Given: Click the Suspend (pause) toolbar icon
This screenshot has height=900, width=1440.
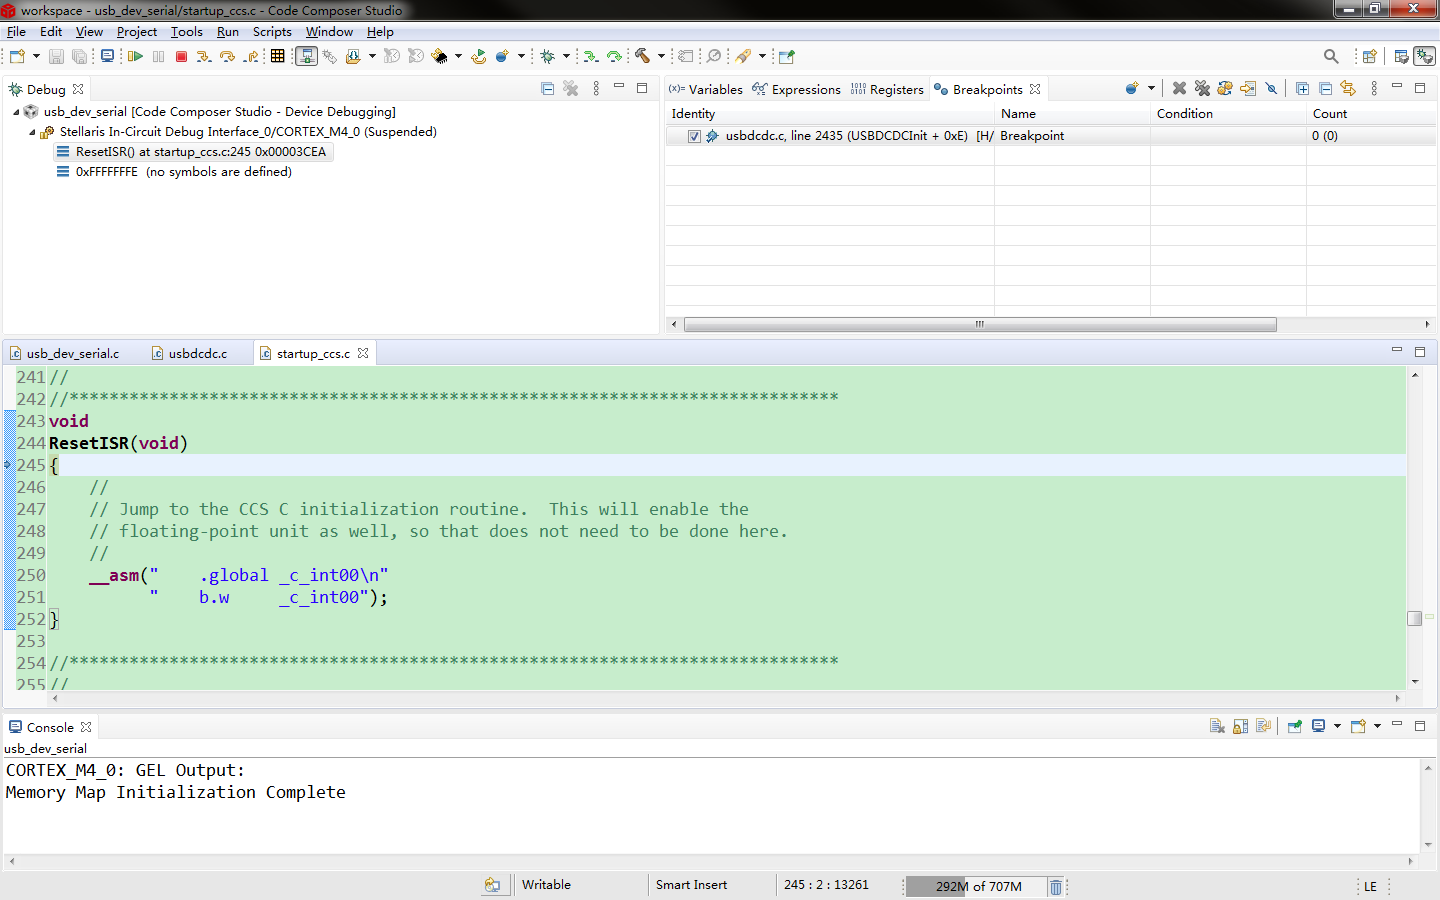Looking at the screenshot, I should 159,57.
